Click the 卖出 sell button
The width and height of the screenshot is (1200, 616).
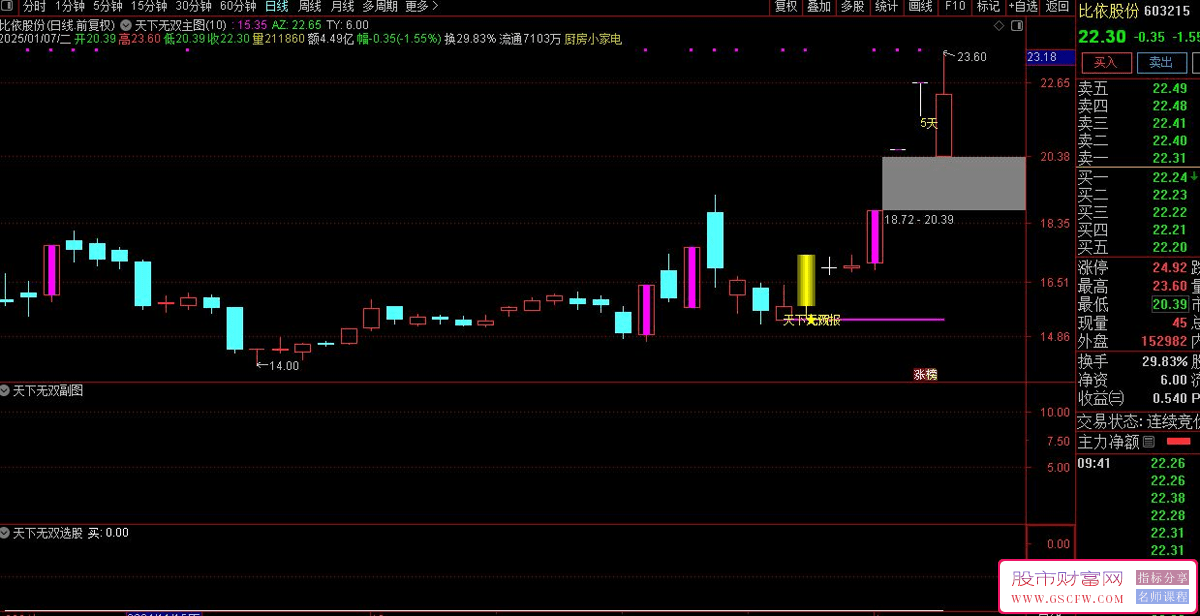tap(1161, 62)
